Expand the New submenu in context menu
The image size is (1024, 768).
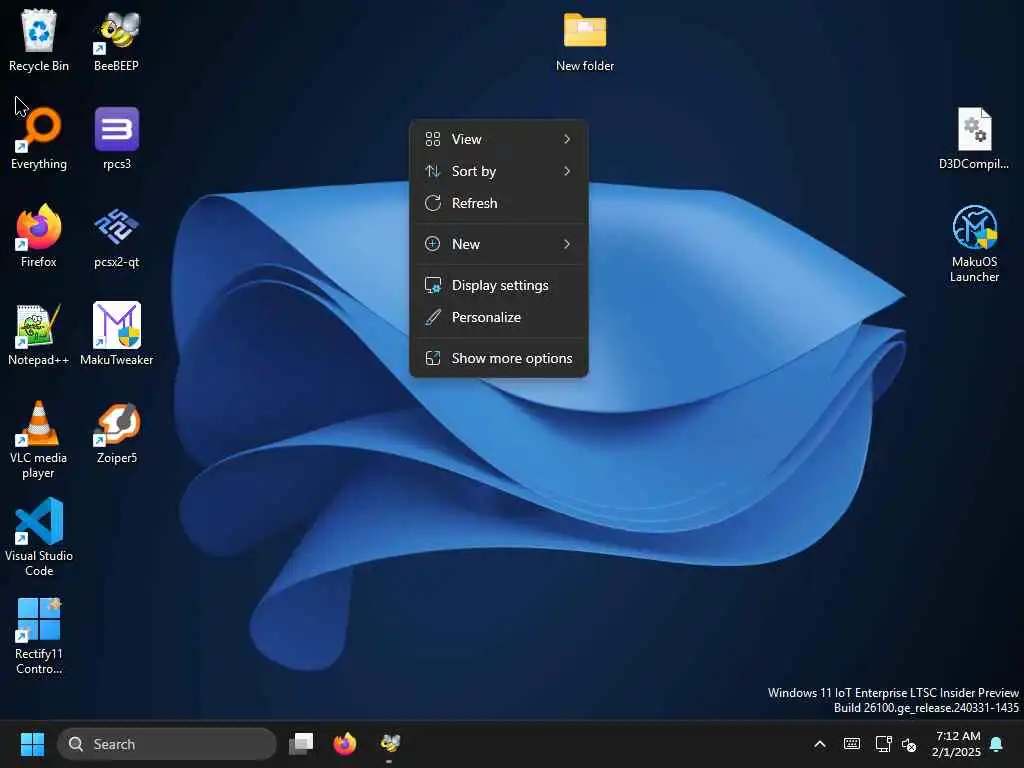coord(499,244)
